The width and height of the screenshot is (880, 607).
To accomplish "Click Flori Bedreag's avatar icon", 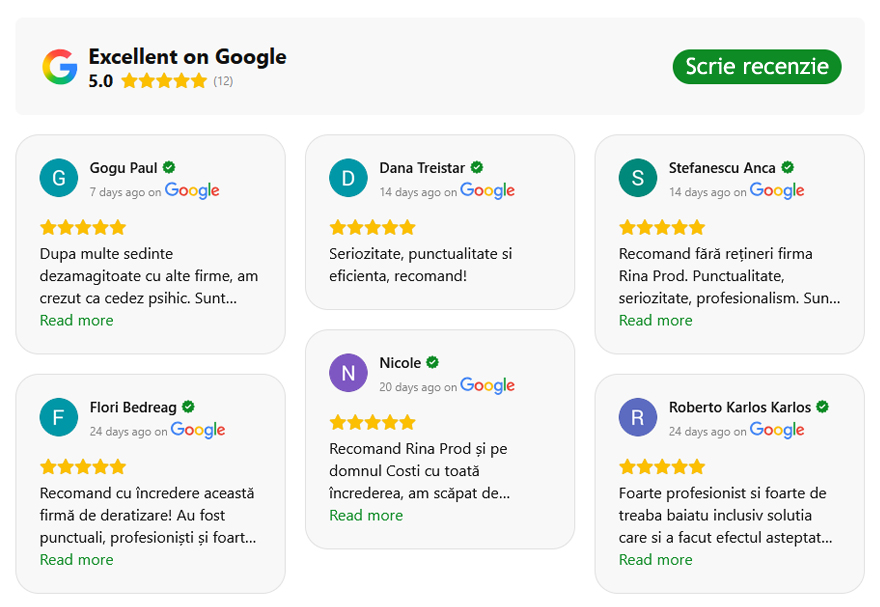I will pyautogui.click(x=58, y=417).
